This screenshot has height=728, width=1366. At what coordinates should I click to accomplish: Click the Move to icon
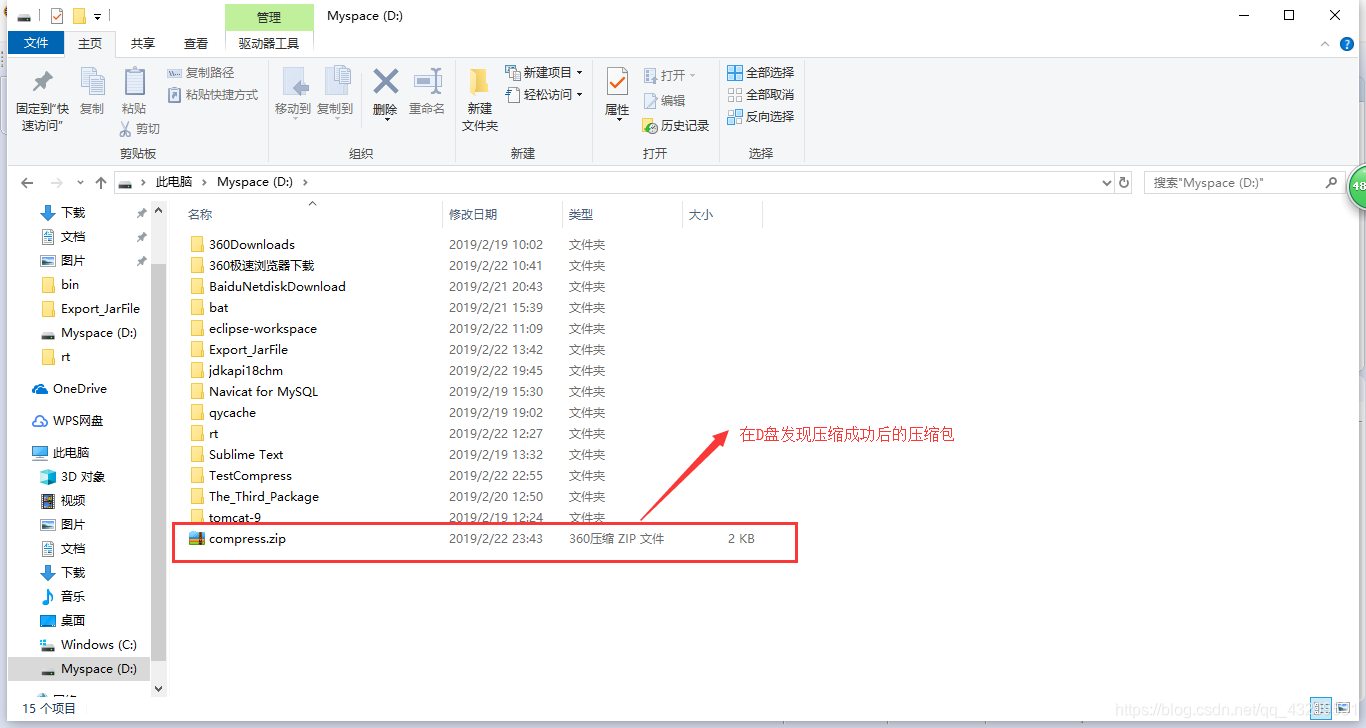(x=293, y=91)
